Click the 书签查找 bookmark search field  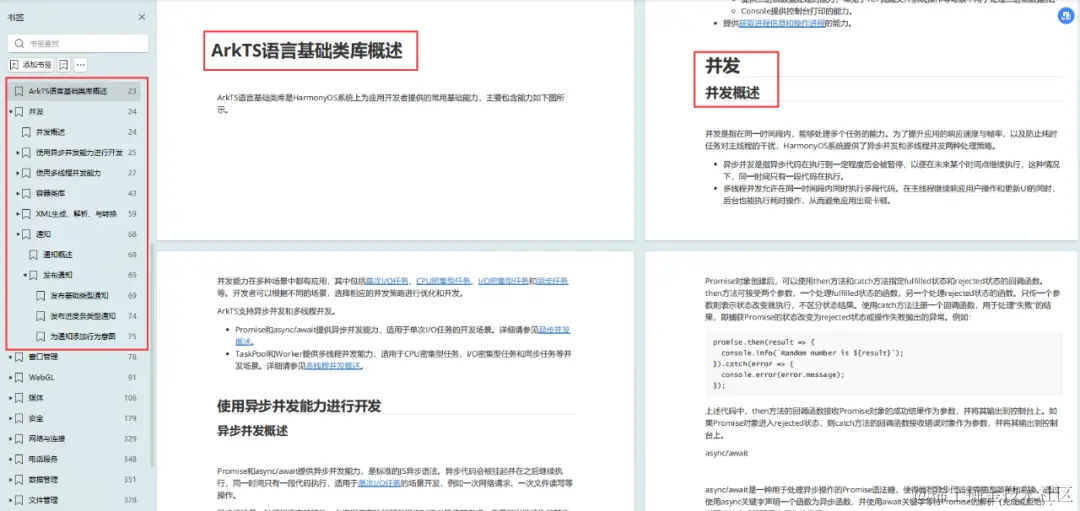(79, 43)
